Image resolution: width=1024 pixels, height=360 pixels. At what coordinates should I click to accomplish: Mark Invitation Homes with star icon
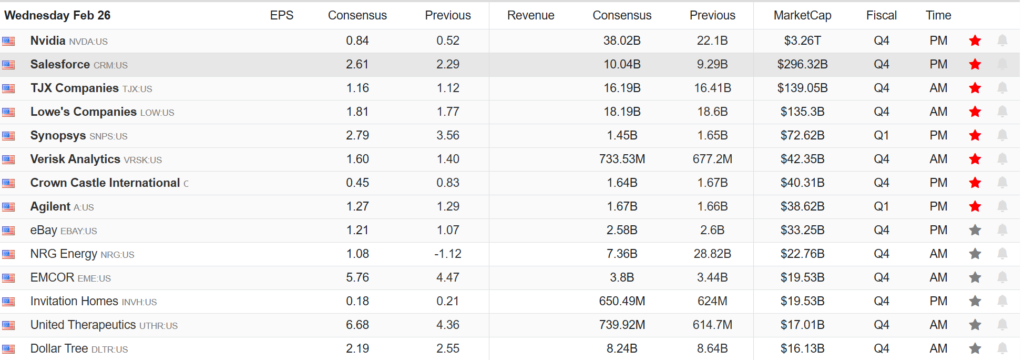(x=975, y=301)
